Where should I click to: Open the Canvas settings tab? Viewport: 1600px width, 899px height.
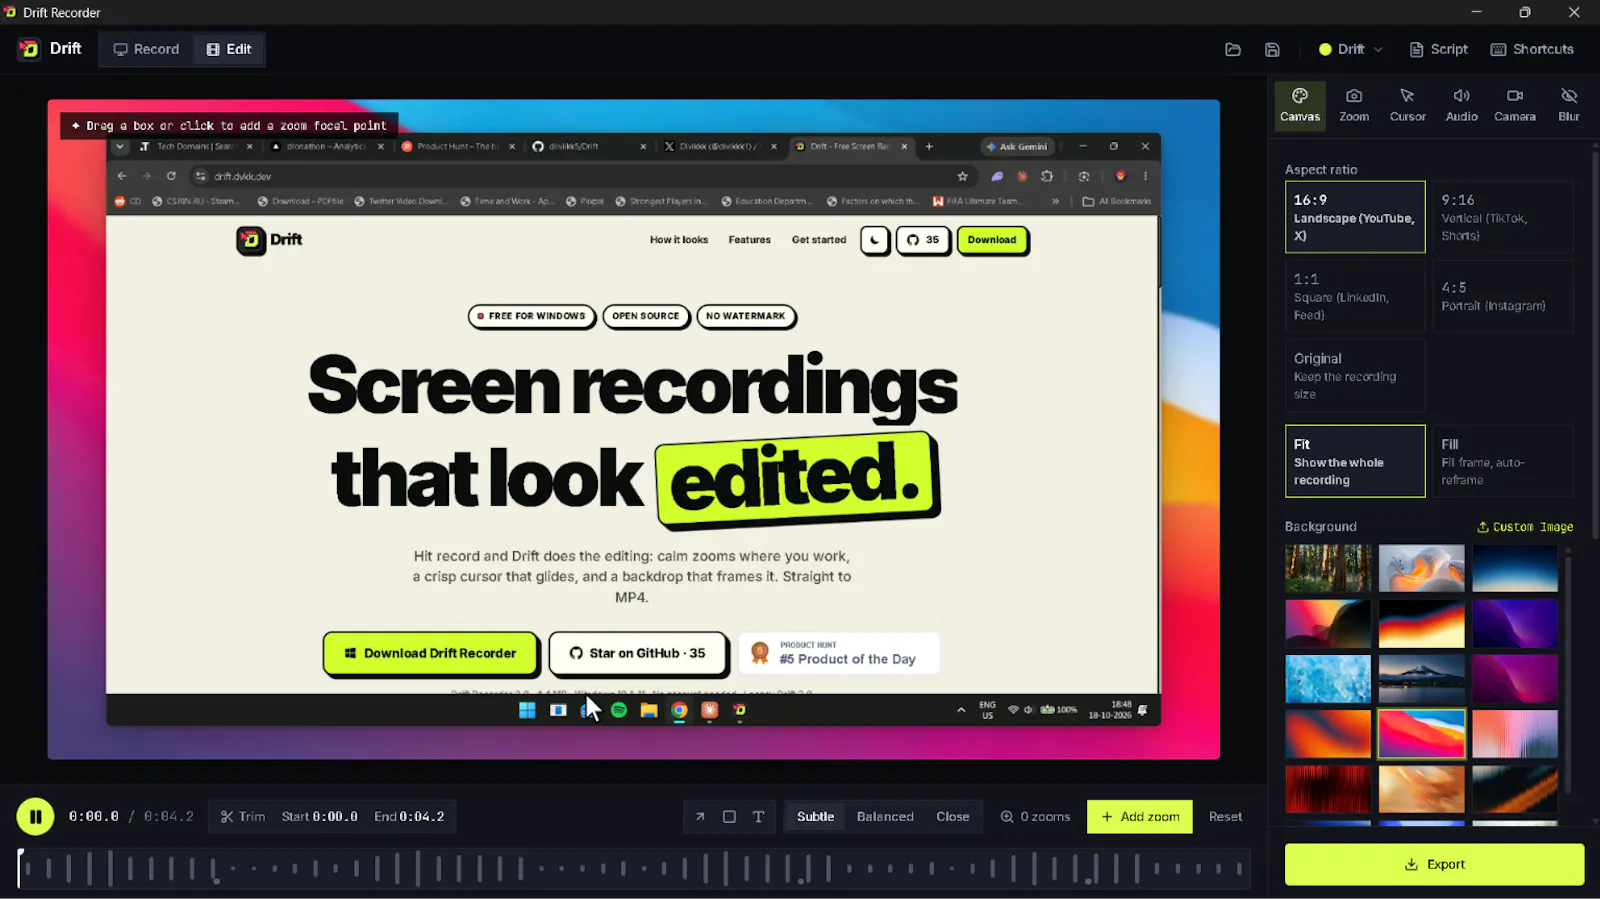1300,105
